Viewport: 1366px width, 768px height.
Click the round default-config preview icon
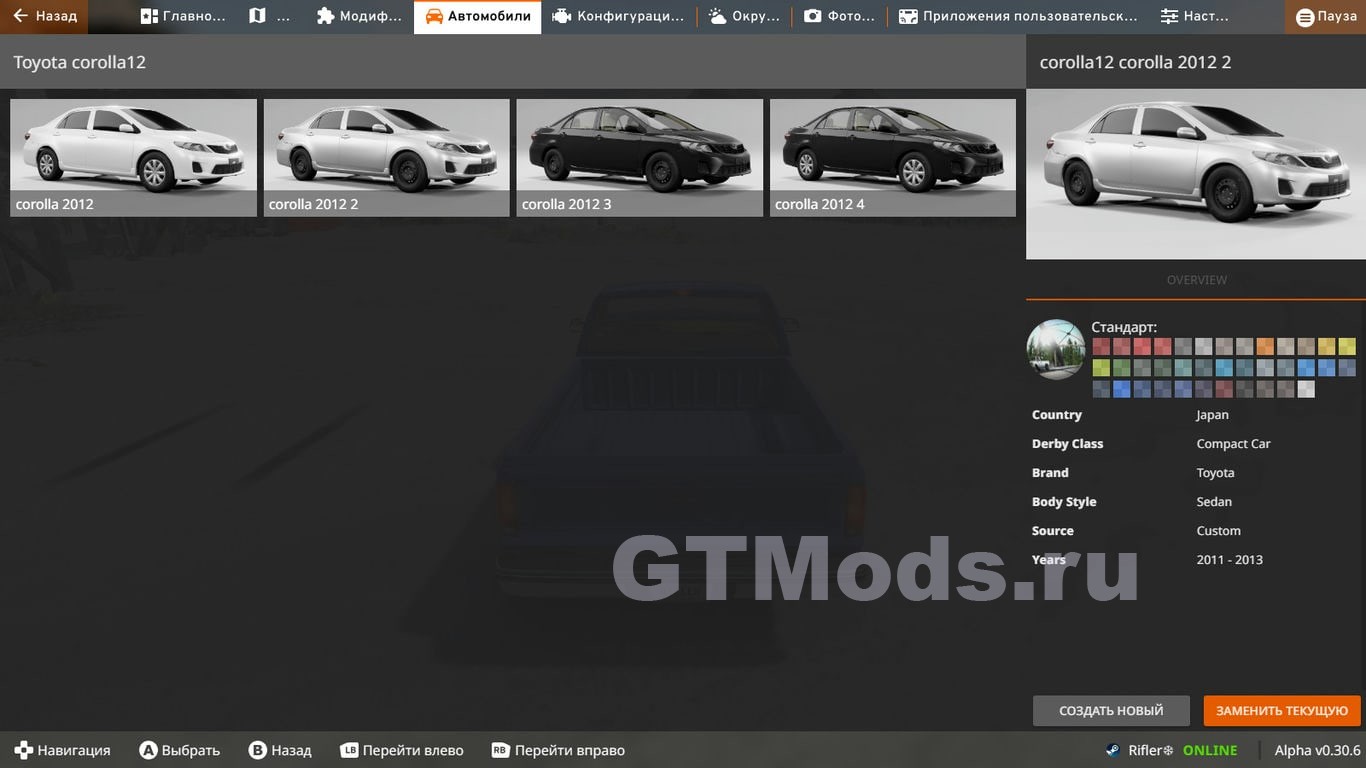1056,349
